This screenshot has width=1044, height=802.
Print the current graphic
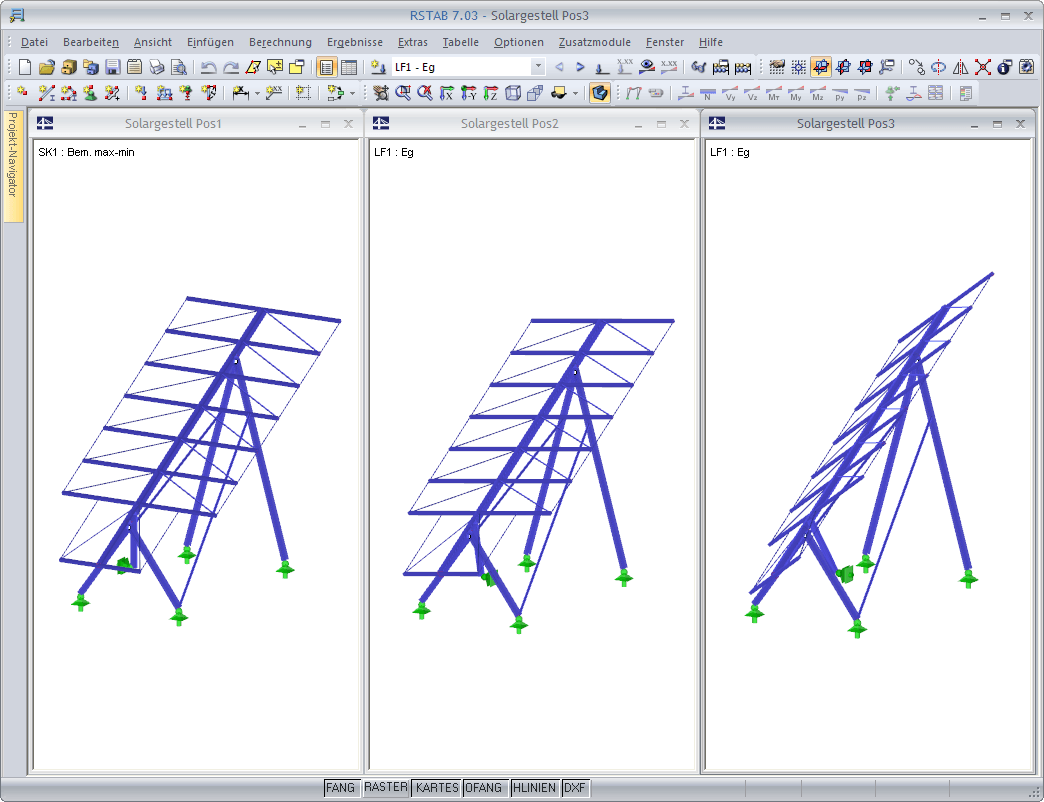click(156, 67)
